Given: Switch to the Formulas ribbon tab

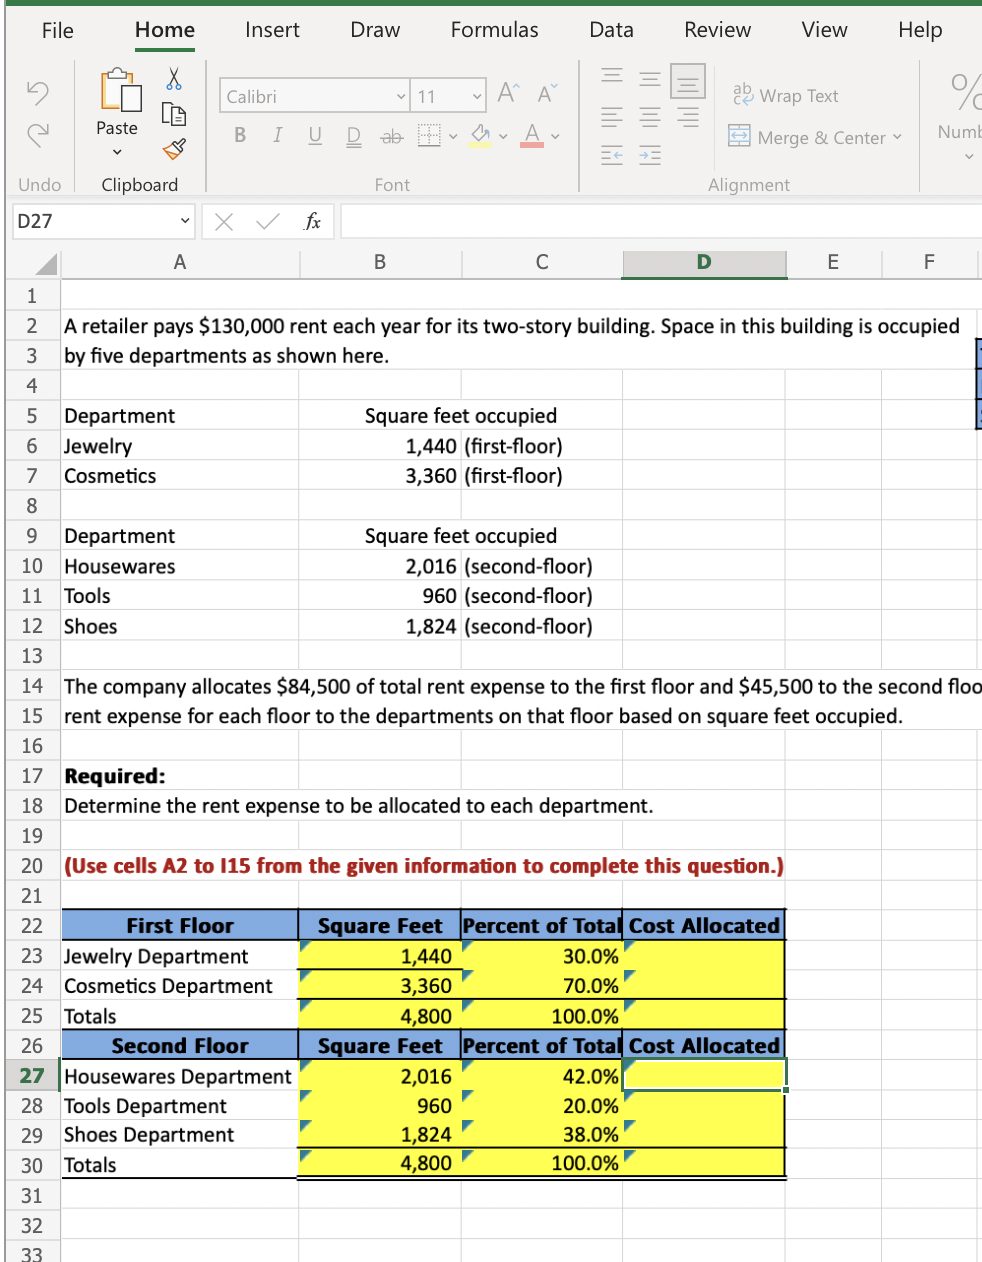Looking at the screenshot, I should pyautogui.click(x=494, y=30).
